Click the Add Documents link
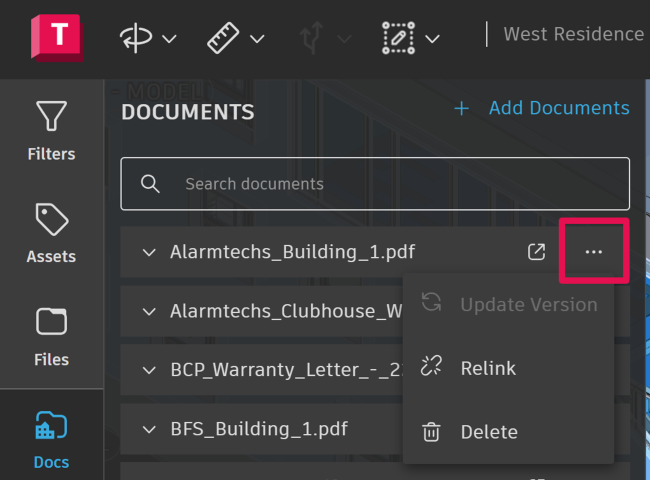Screen dimensions: 650x480 542,108
